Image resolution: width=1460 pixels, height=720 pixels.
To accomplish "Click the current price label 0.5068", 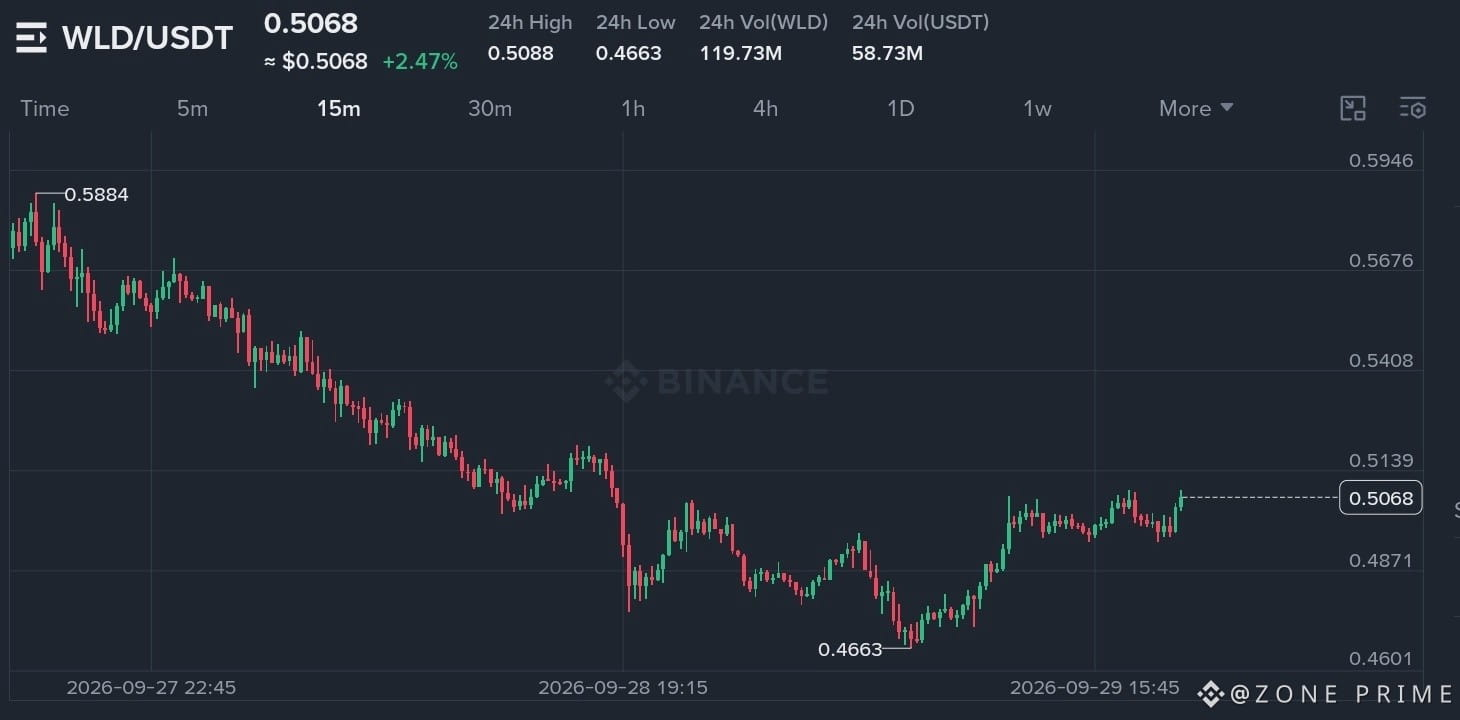I will (x=1380, y=497).
